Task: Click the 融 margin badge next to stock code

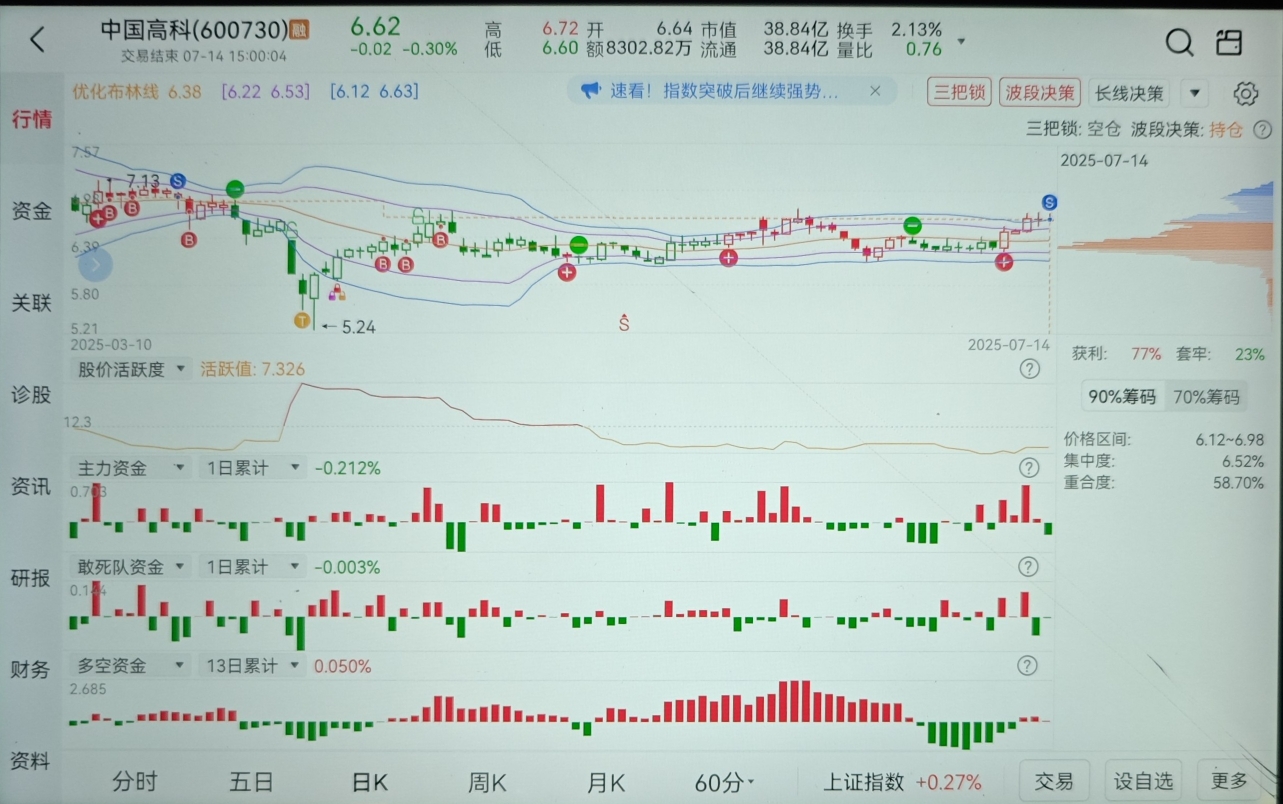Action: [x=299, y=29]
